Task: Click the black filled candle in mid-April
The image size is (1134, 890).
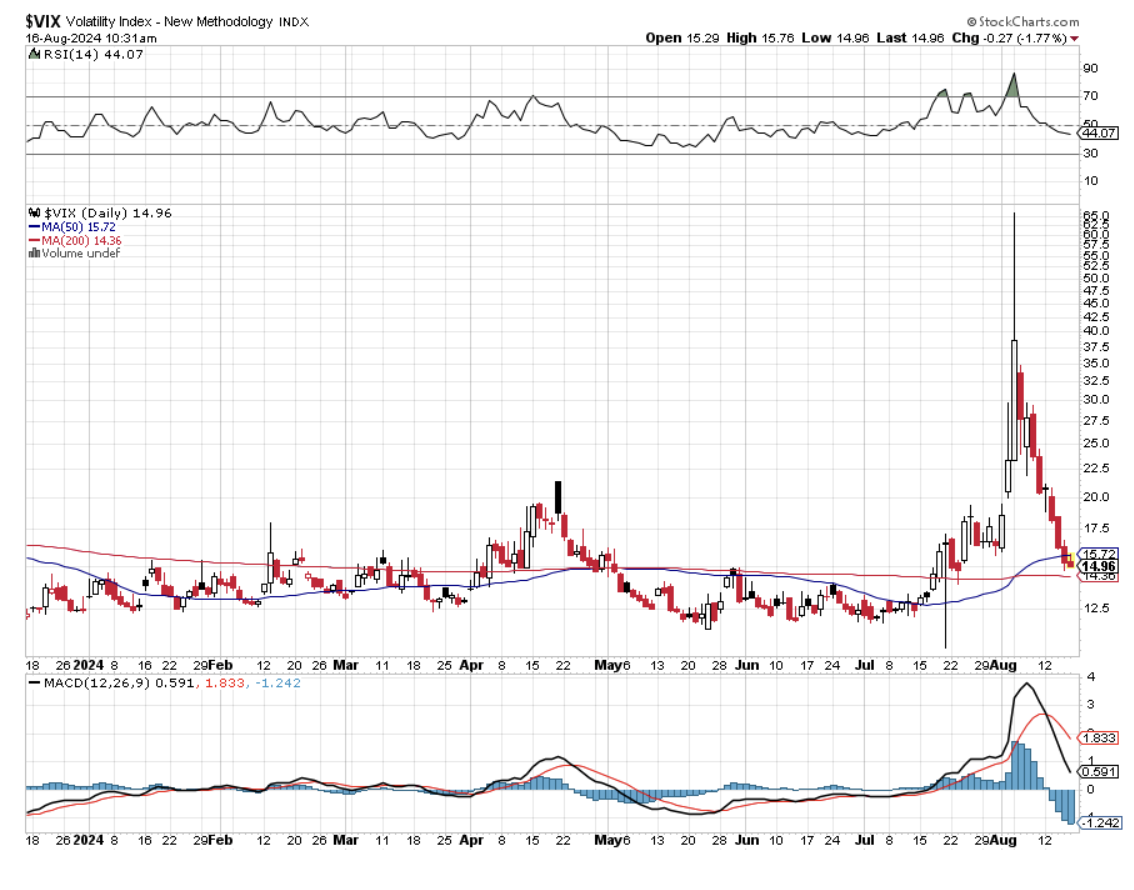Action: pyautogui.click(x=558, y=497)
